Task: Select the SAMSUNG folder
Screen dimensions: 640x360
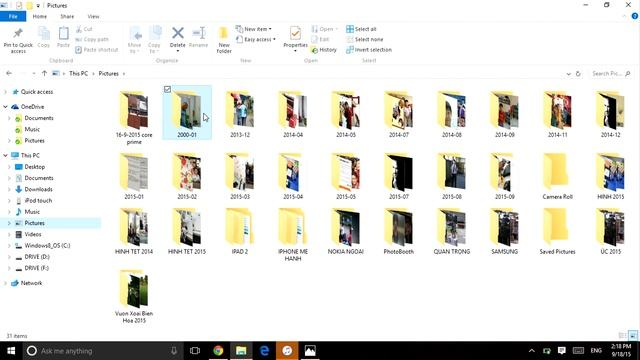Action: 504,231
